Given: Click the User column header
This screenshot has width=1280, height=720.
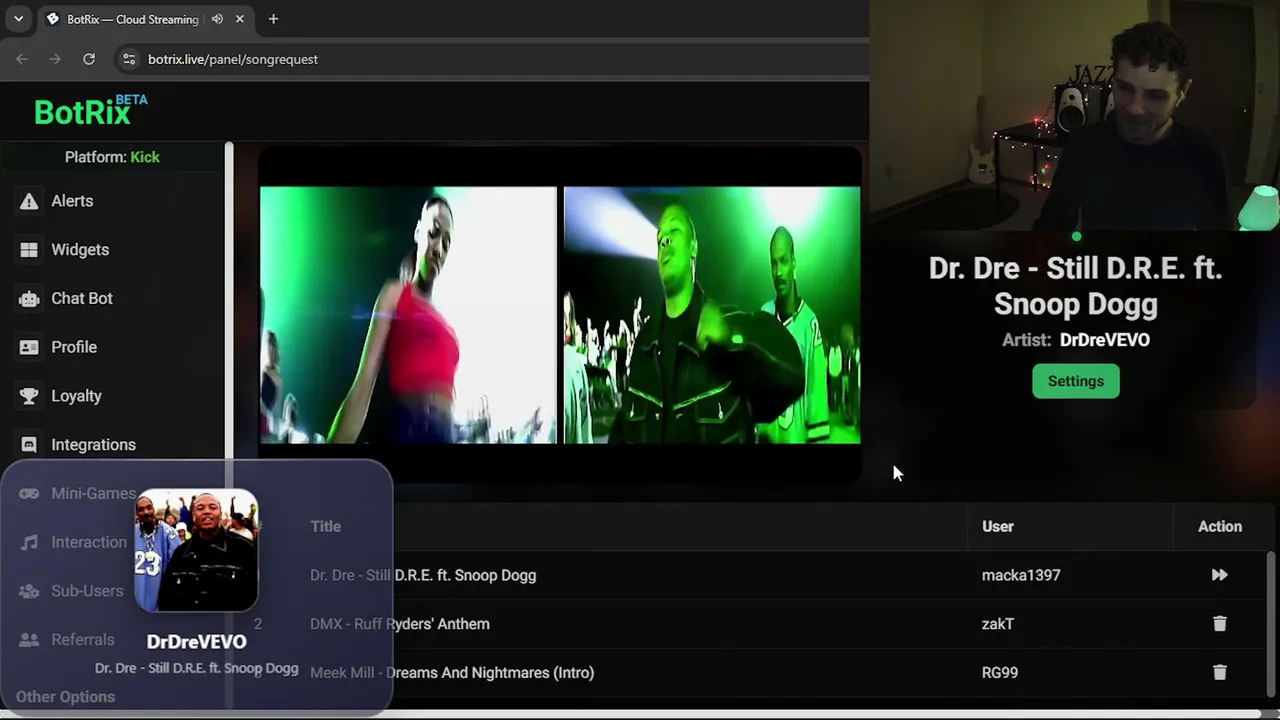Looking at the screenshot, I should coord(998,526).
